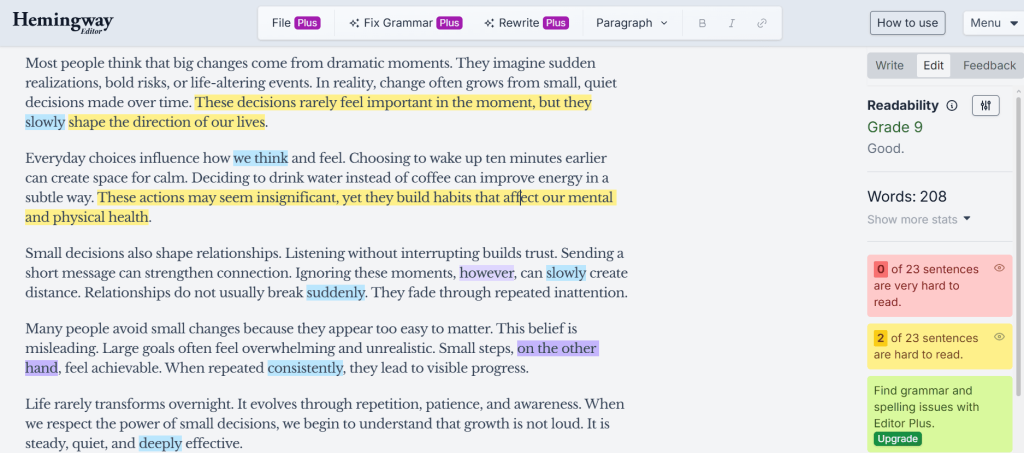This screenshot has height=453, width=1024.
Task: Open the Menu dropdown
Action: 992,23
